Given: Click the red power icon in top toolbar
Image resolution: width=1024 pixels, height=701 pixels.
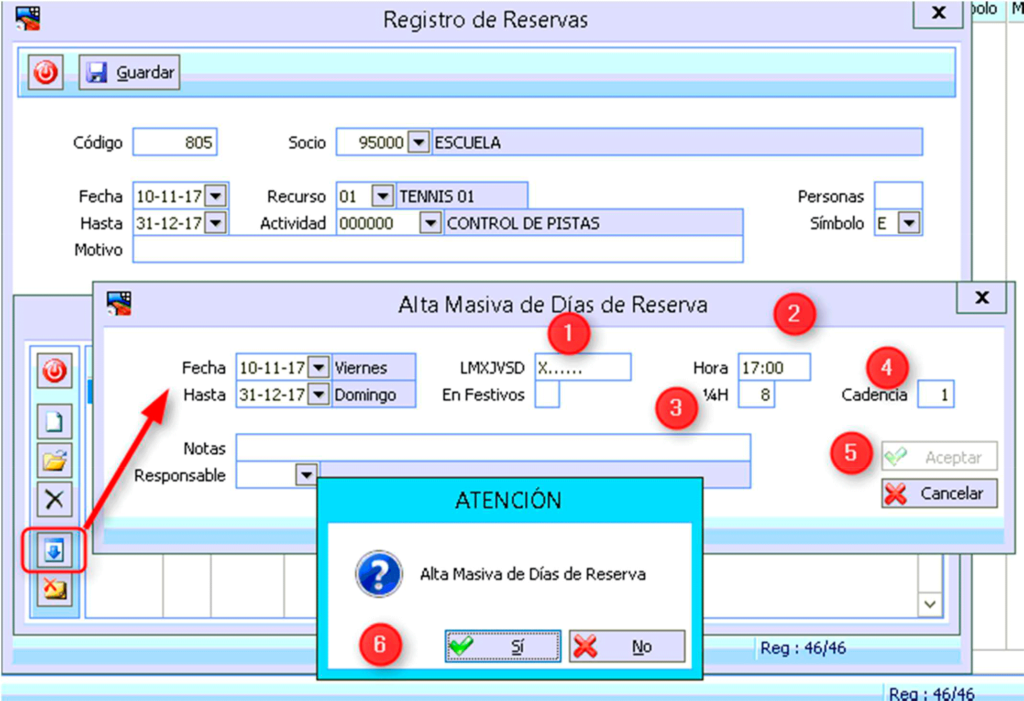Looking at the screenshot, I should coord(46,72).
